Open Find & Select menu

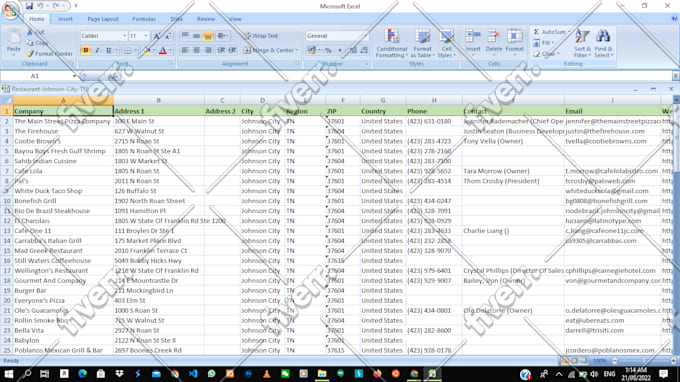point(603,43)
